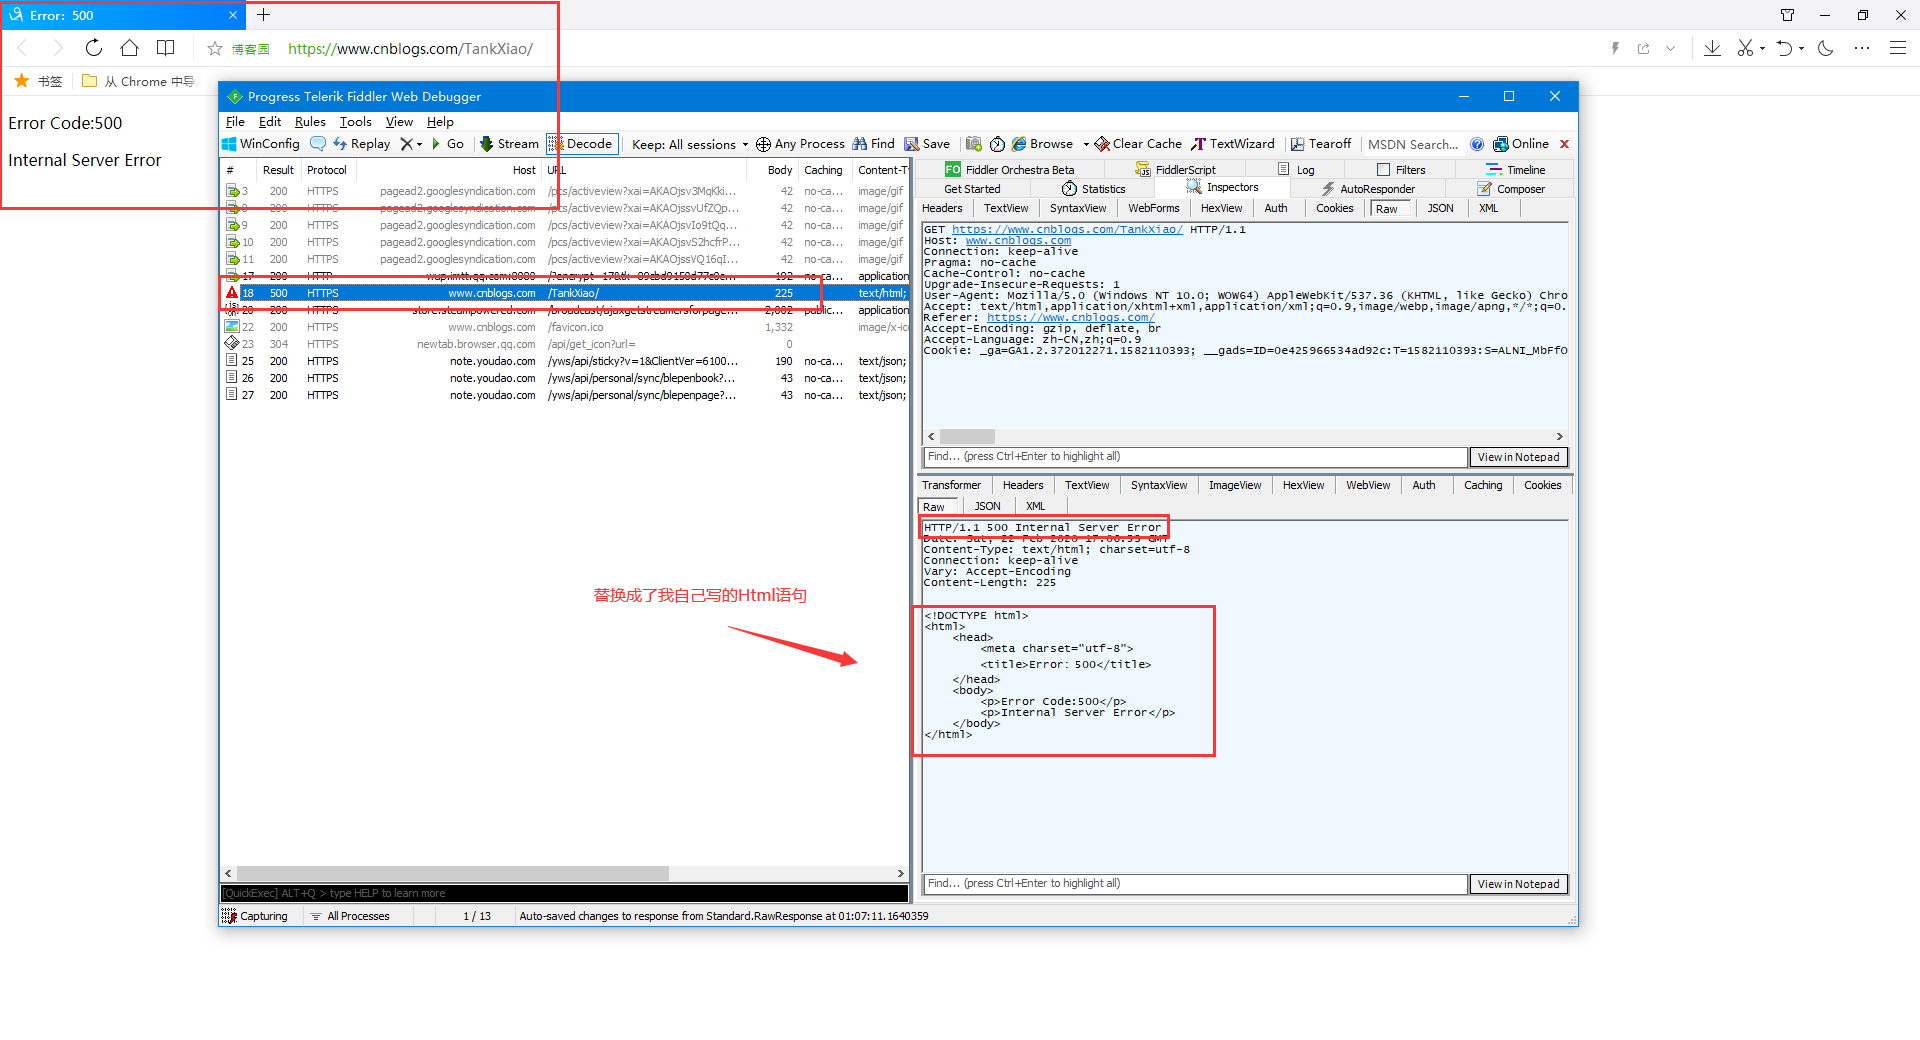Expand the Browse dropdown arrow
1920x1040 pixels.
1086,144
